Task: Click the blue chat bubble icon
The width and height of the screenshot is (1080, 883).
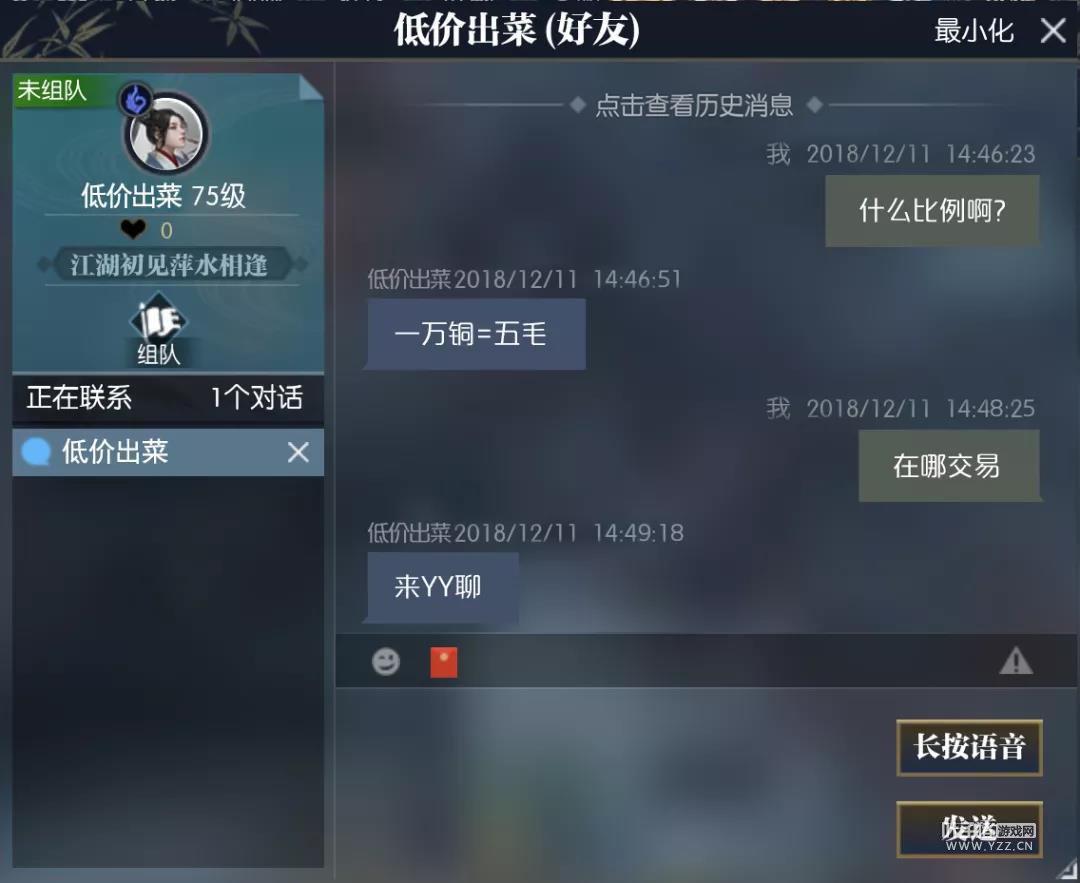Action: click(x=36, y=453)
